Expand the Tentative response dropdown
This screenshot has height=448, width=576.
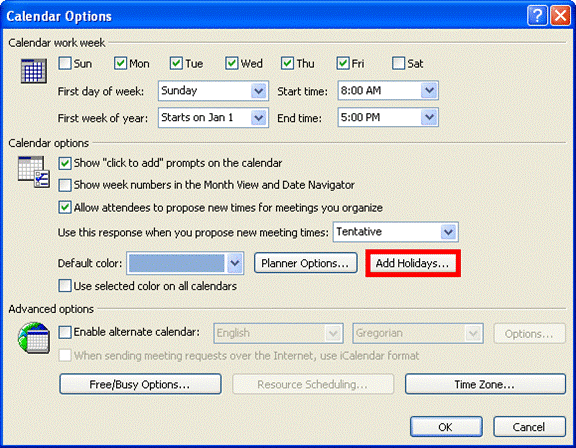coord(396,232)
